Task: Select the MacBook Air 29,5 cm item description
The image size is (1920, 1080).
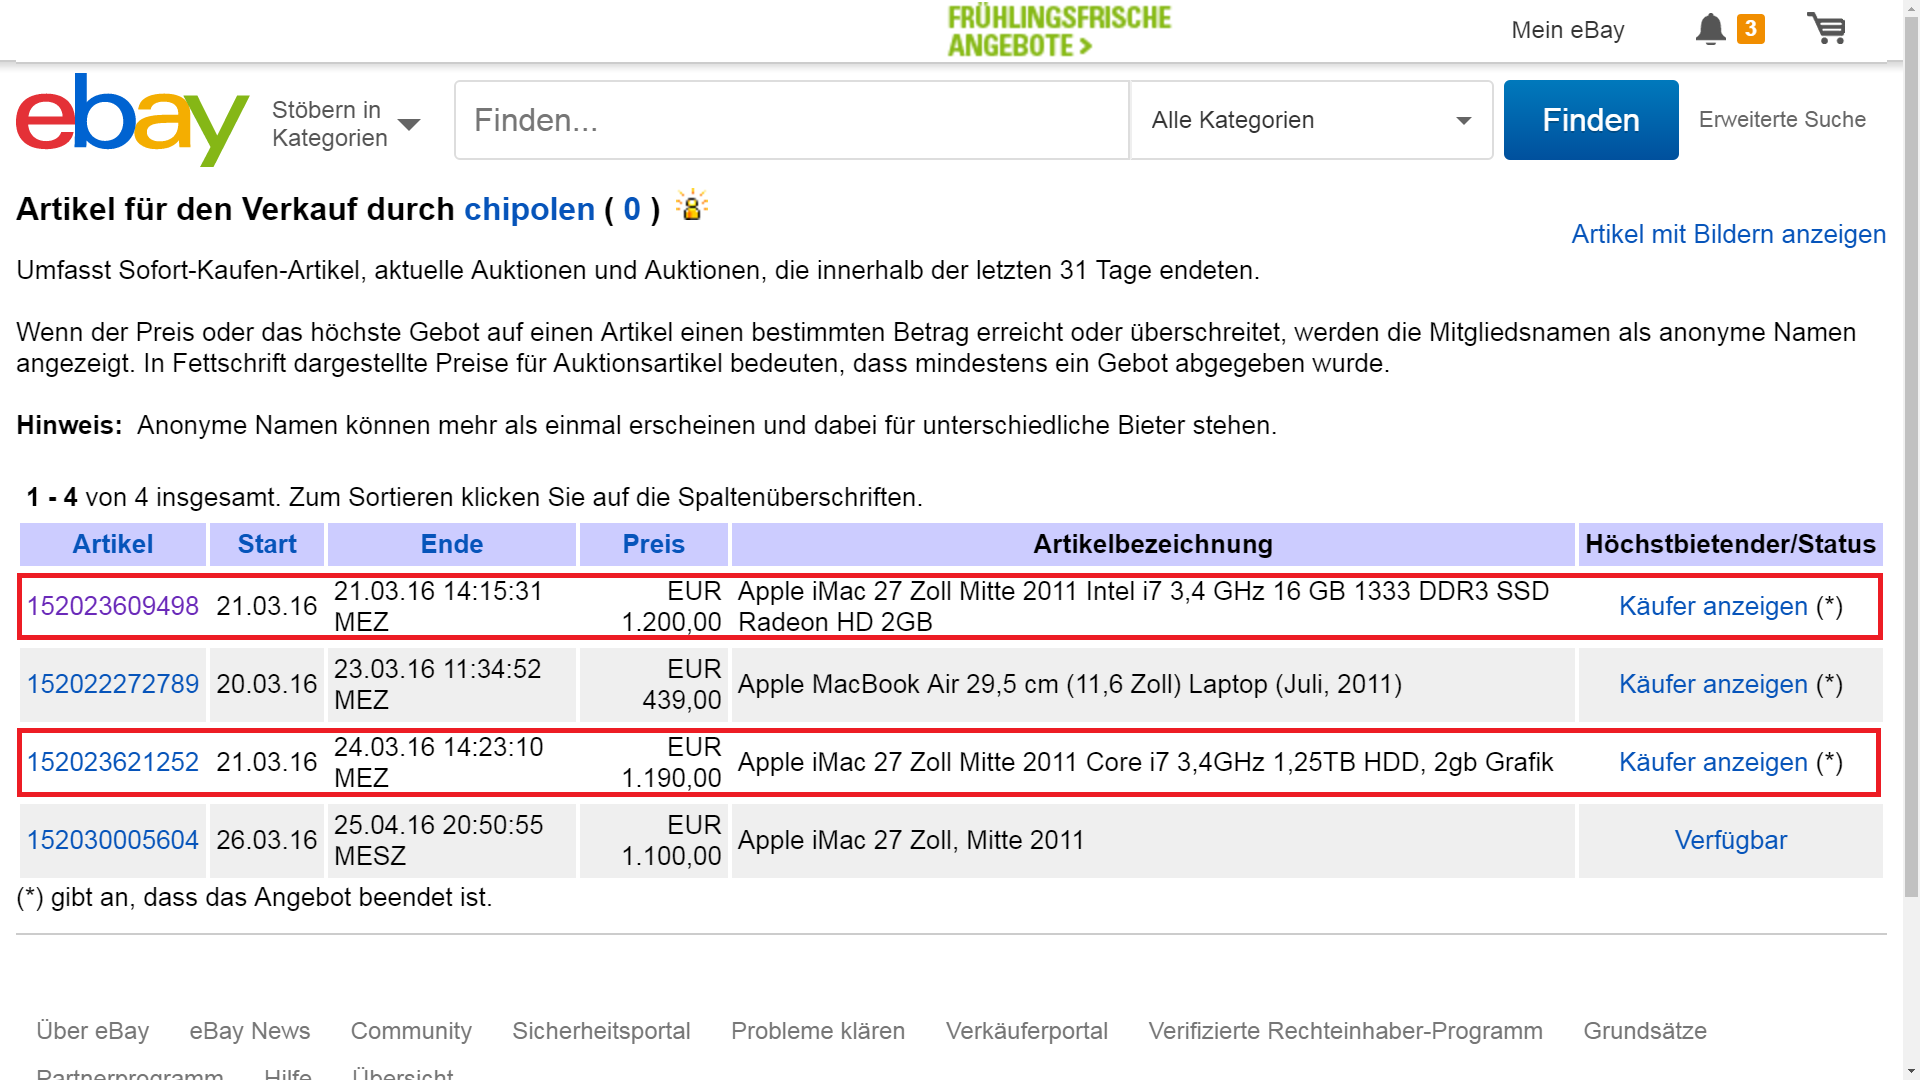Action: [1070, 684]
